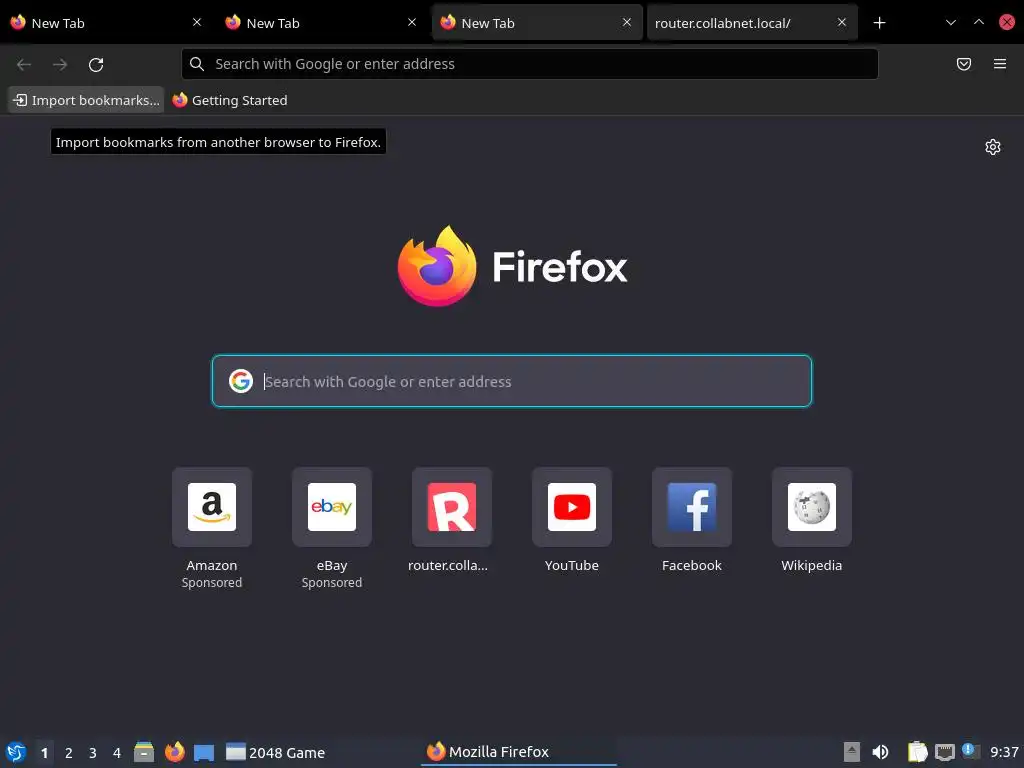The image size is (1024, 768).
Task: Open the Wikipedia shortcut tile
Action: pos(812,507)
